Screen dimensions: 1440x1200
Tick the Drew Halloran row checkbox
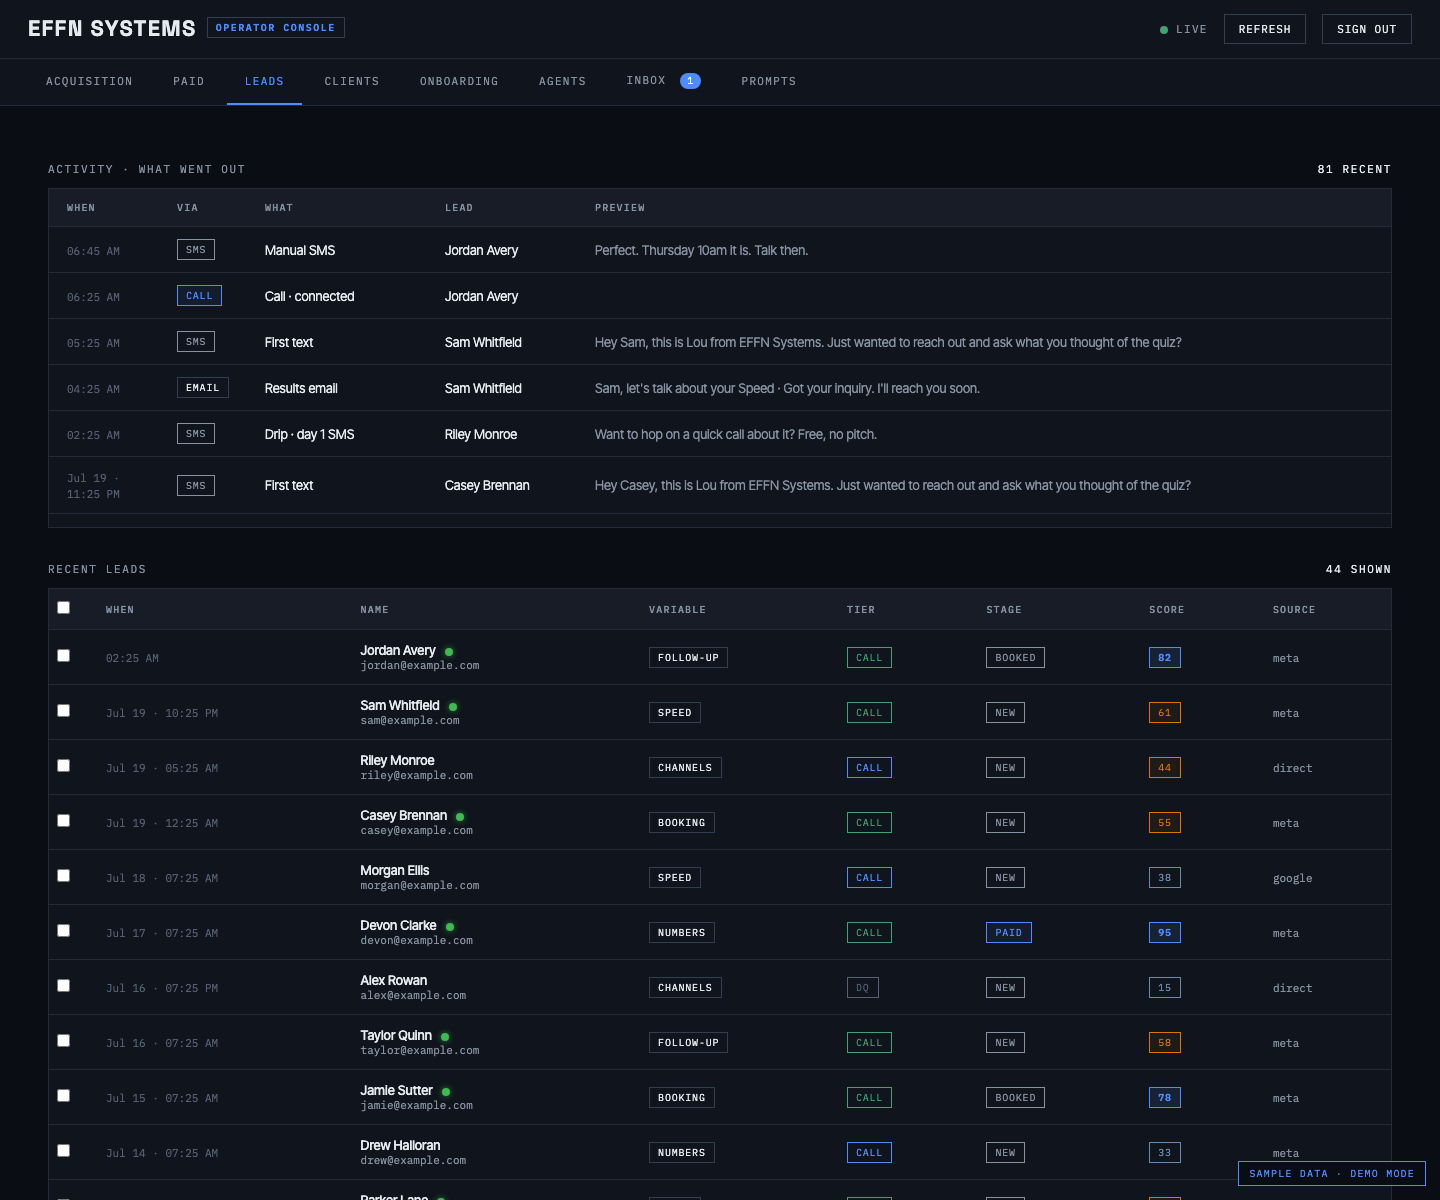point(64,1151)
